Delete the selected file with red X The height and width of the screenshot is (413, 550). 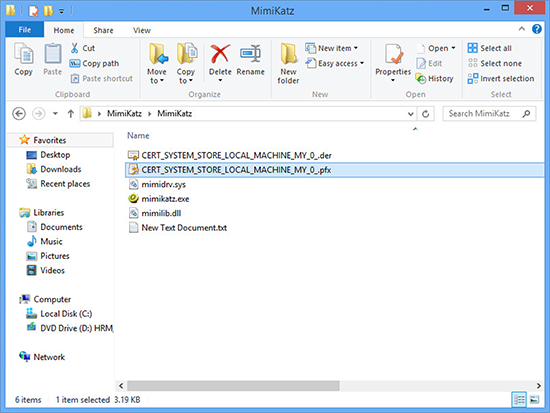220,62
